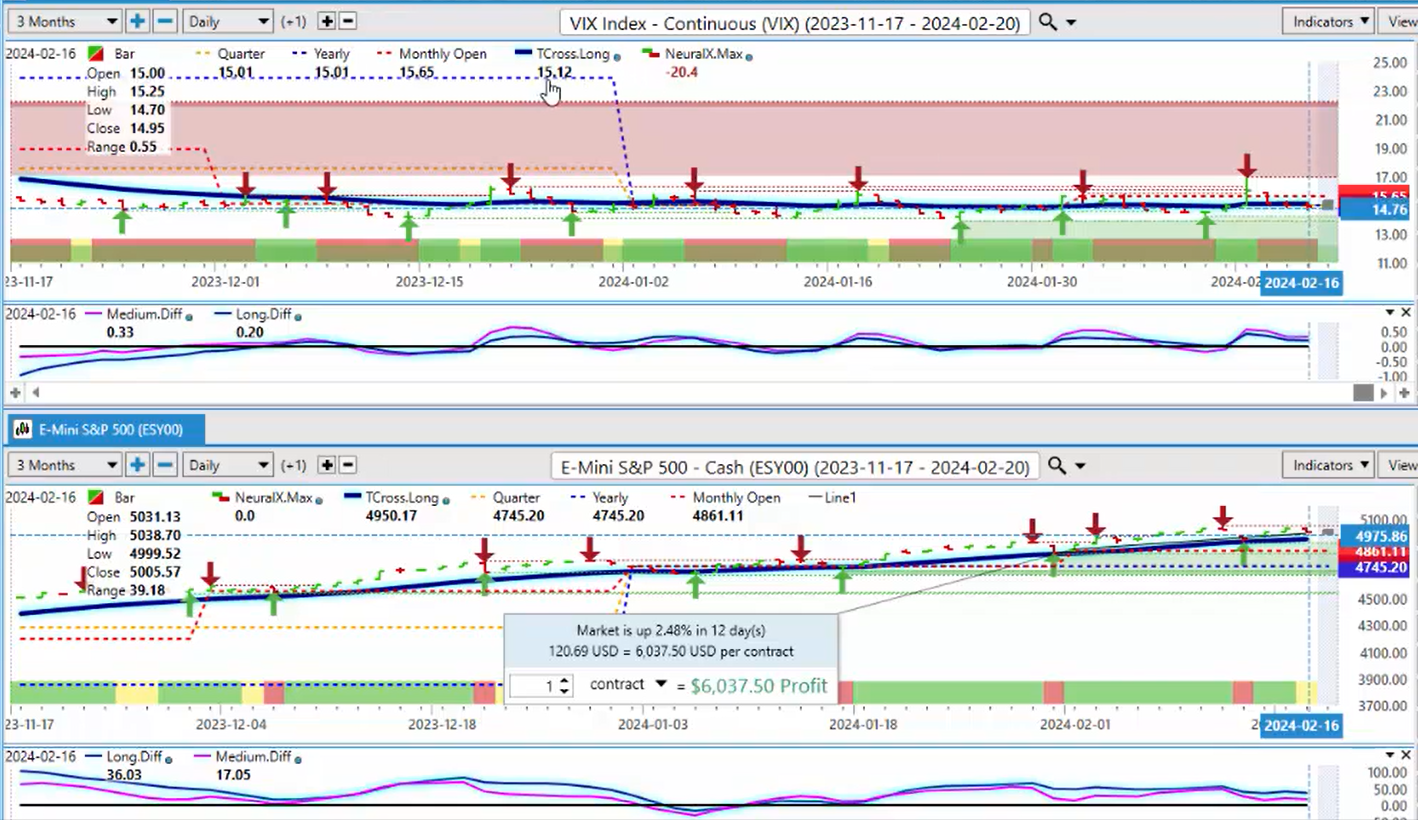Collapse VIX Diff sub-panel with down arrow
Screen dimensions: 1418x820
[x=1388, y=313]
